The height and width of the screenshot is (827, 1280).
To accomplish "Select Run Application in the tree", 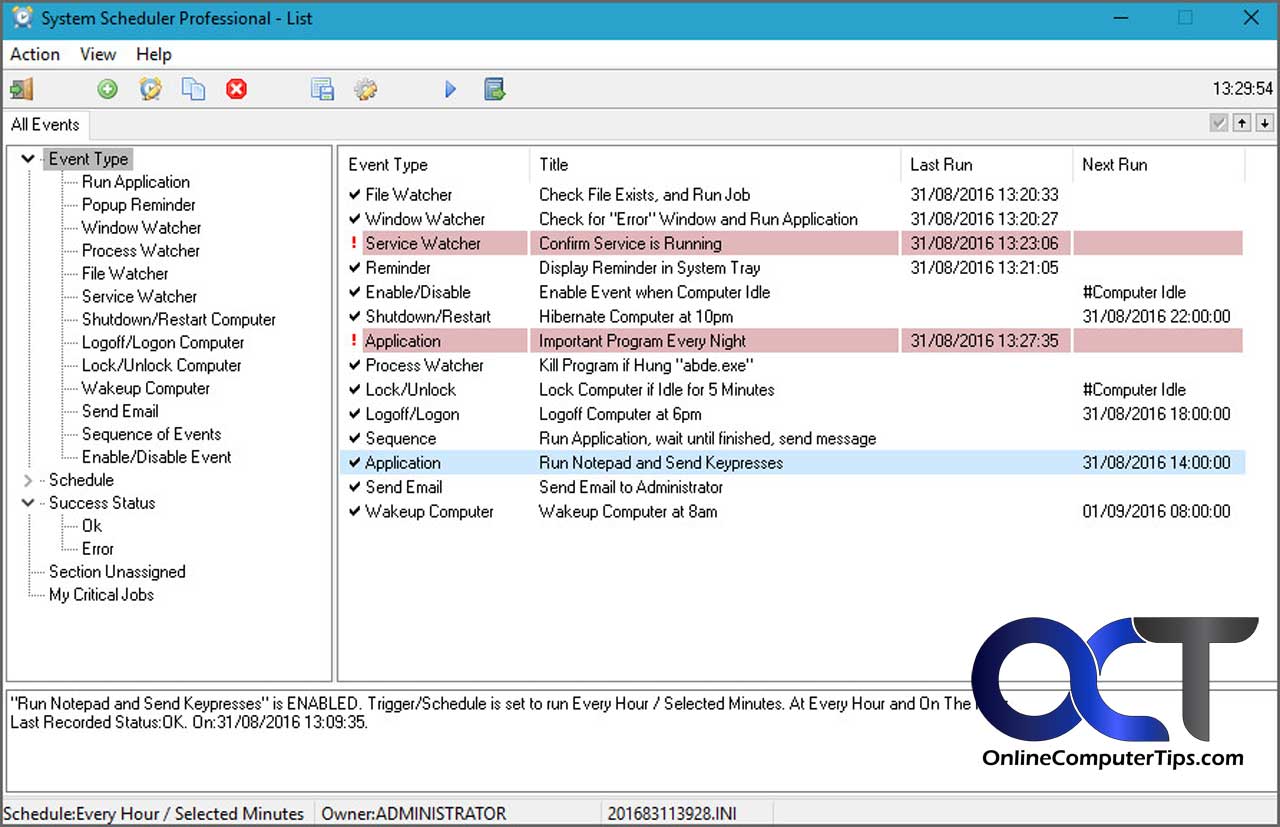I will (x=136, y=182).
